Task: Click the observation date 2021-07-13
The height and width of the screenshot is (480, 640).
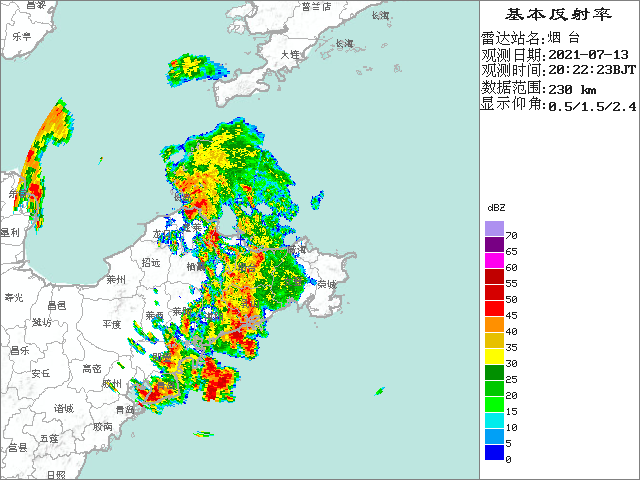Action: coord(588,54)
